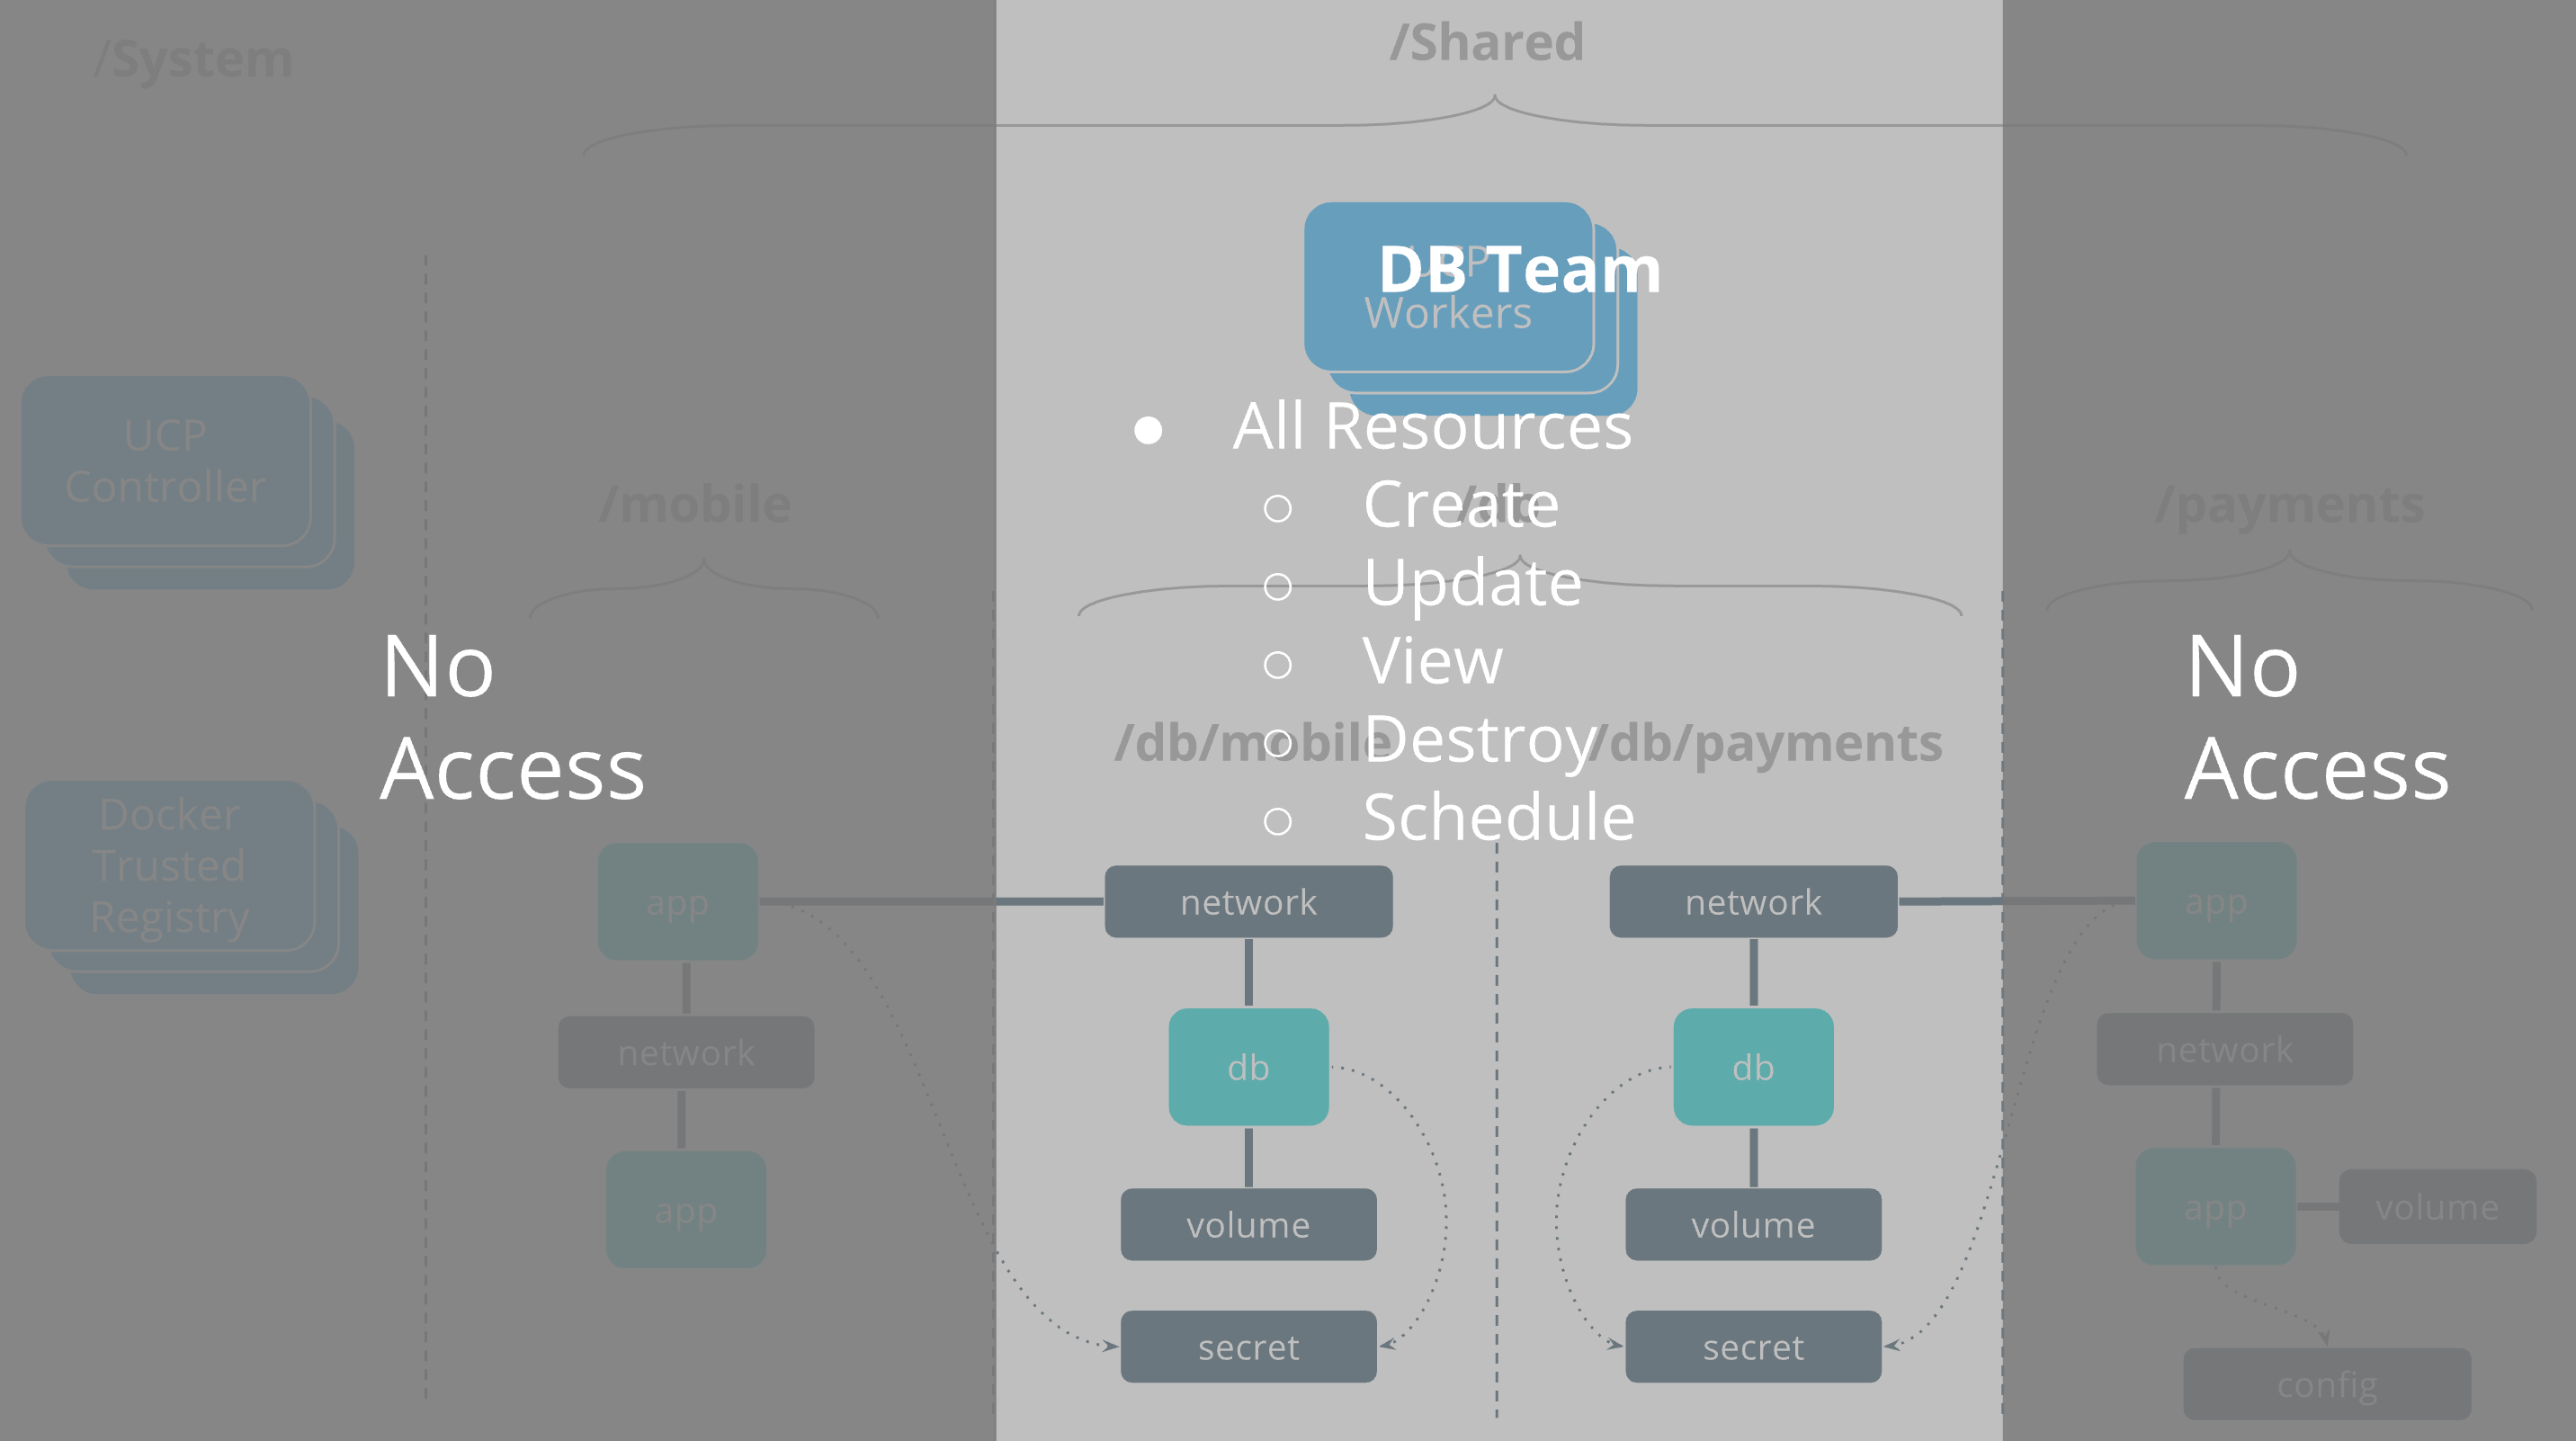Click the volume box beside /payments app
The height and width of the screenshot is (1441, 2576).
click(x=2437, y=1207)
